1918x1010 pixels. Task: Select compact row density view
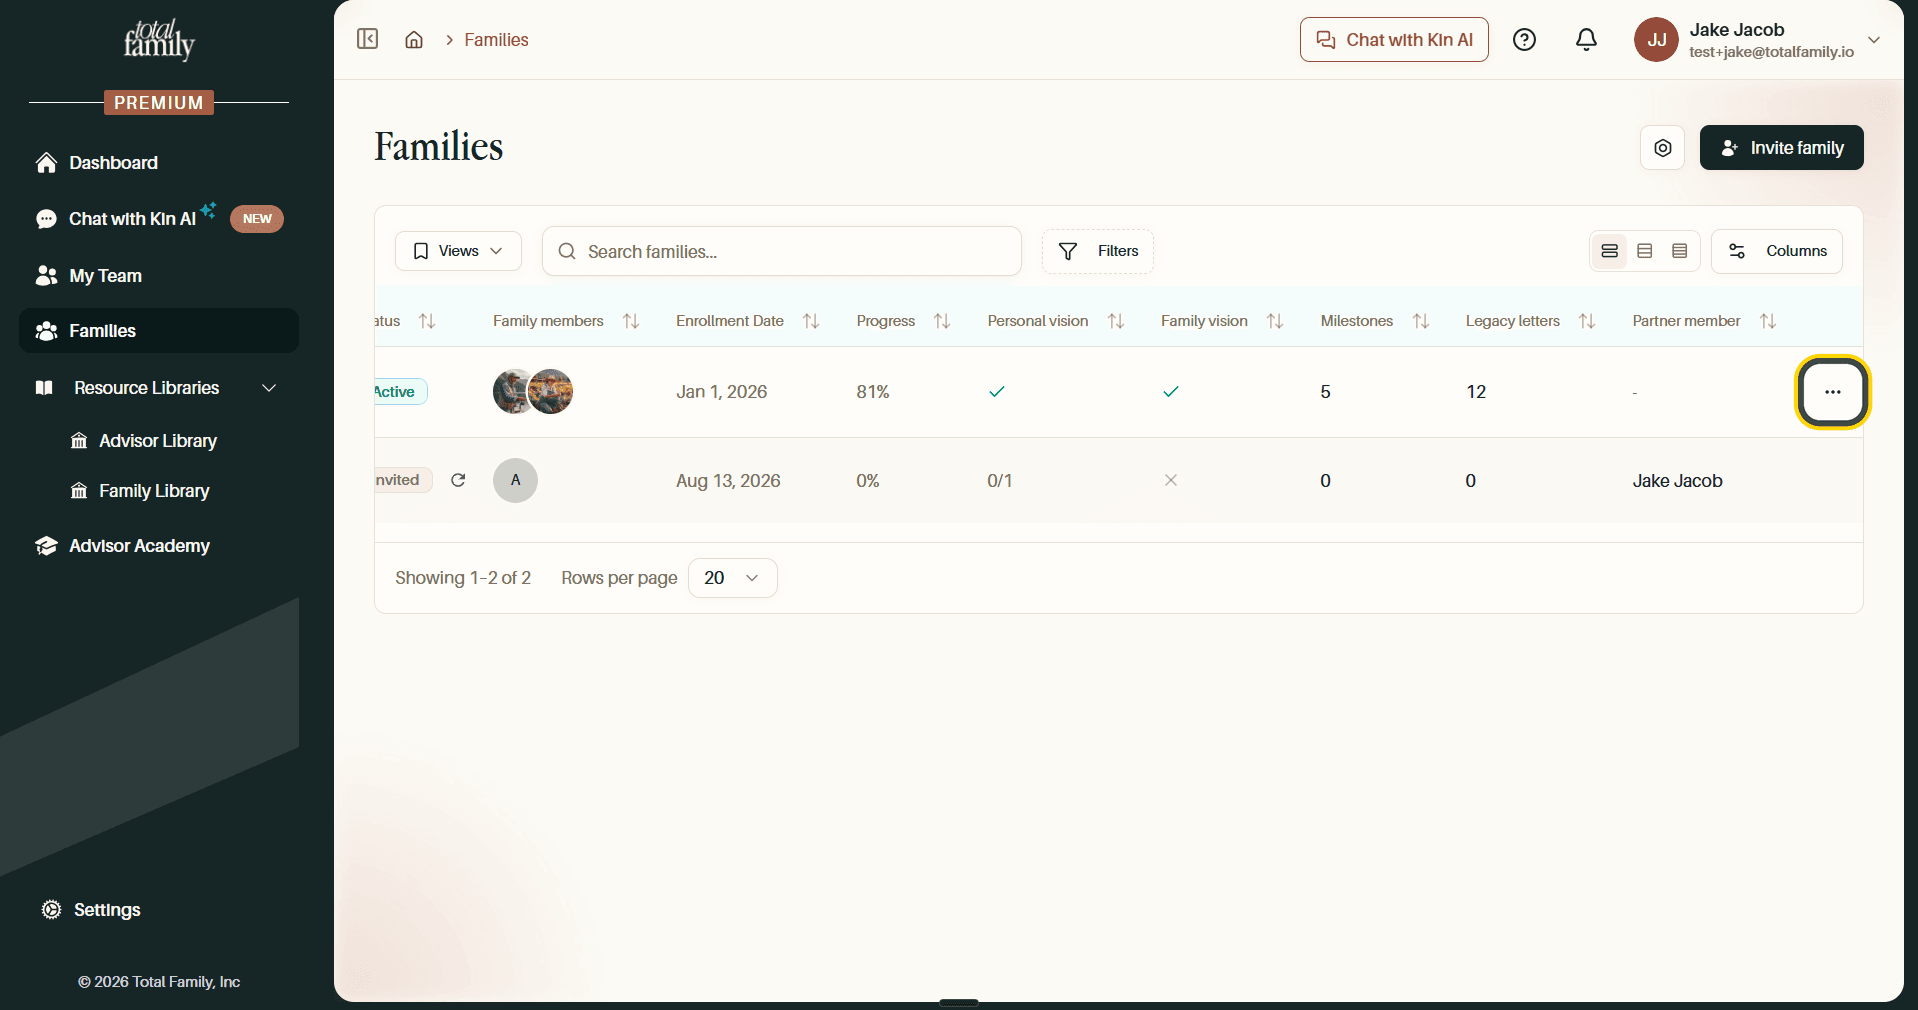[x=1680, y=251]
